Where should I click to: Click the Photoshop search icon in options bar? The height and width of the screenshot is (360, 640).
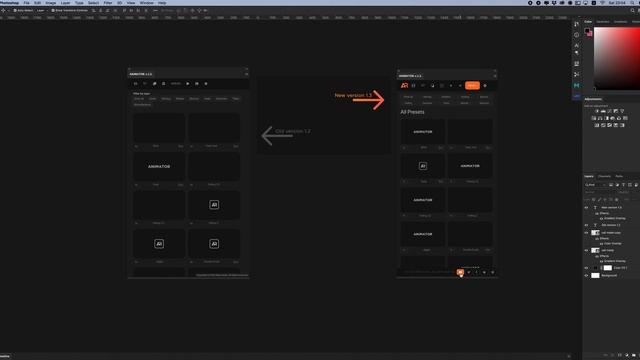point(633,10)
